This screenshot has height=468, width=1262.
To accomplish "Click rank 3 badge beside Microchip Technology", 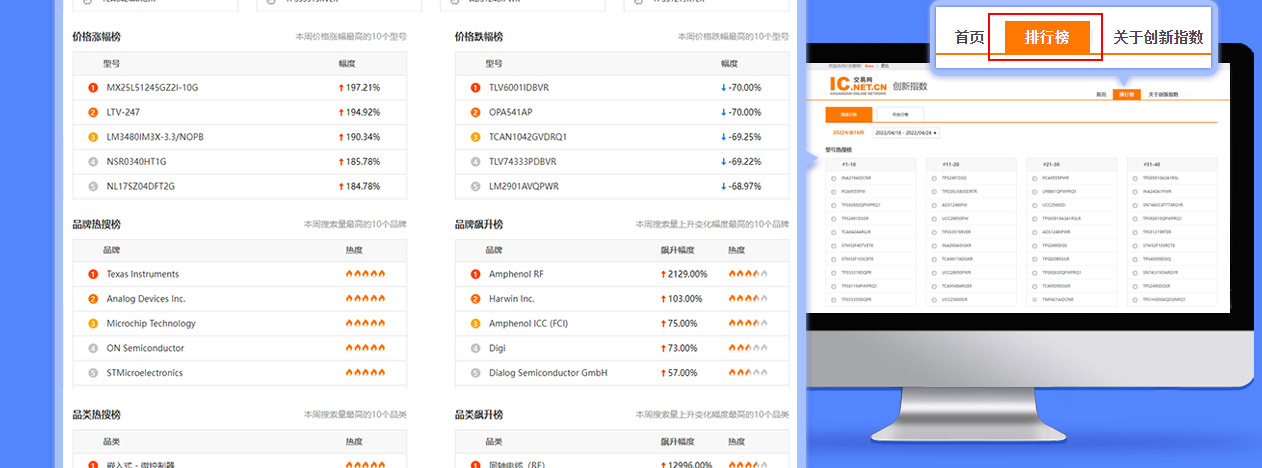I will (93, 323).
